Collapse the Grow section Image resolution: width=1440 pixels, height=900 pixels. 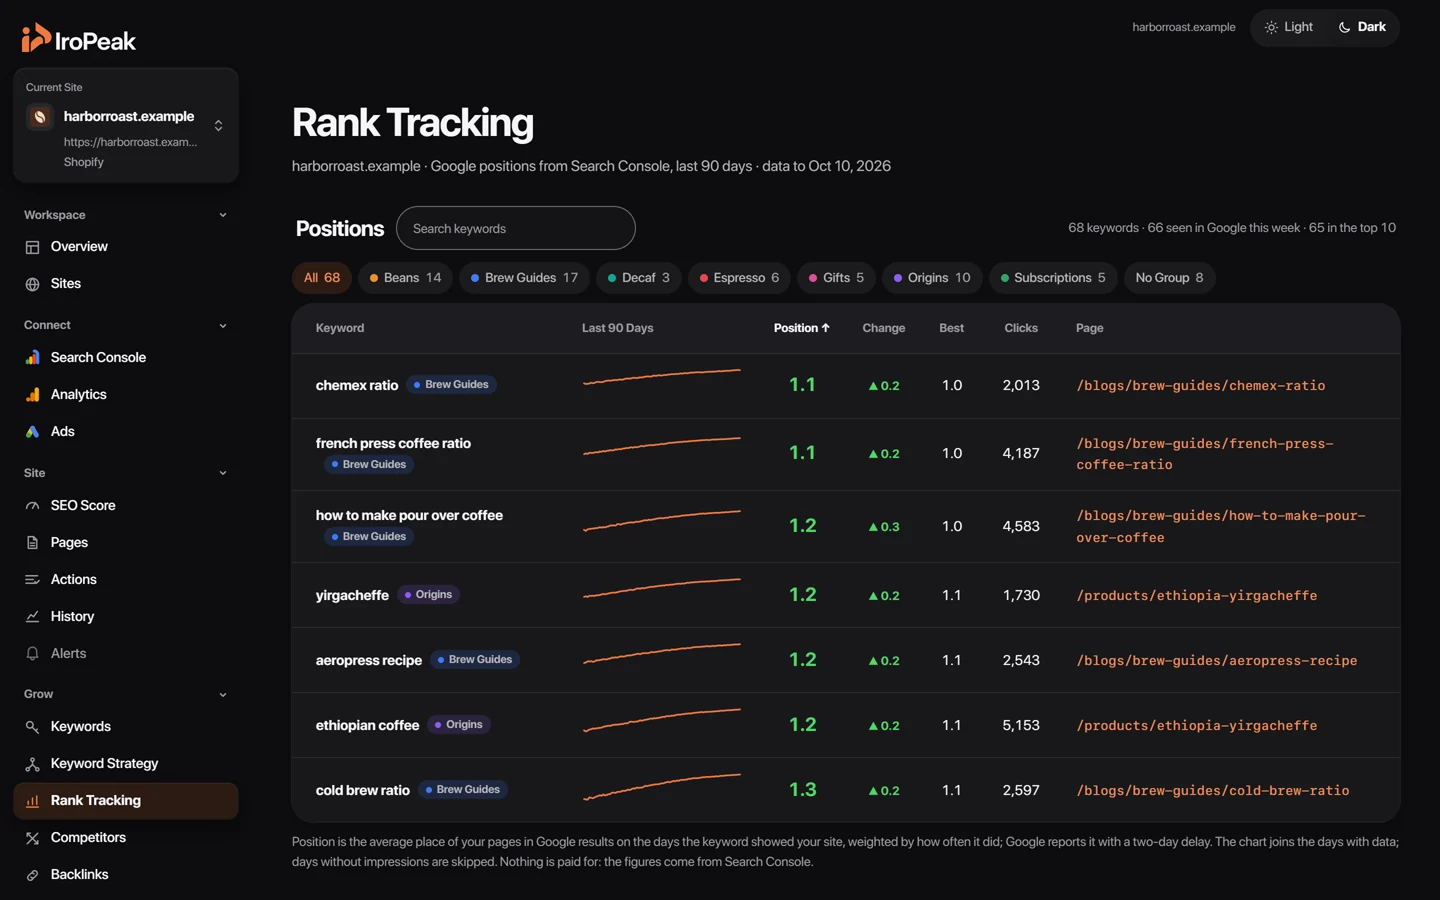(x=222, y=694)
